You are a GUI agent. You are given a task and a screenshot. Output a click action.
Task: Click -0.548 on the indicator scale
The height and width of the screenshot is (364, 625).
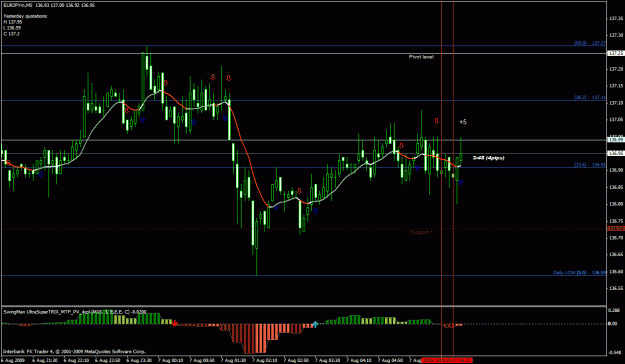615,353
